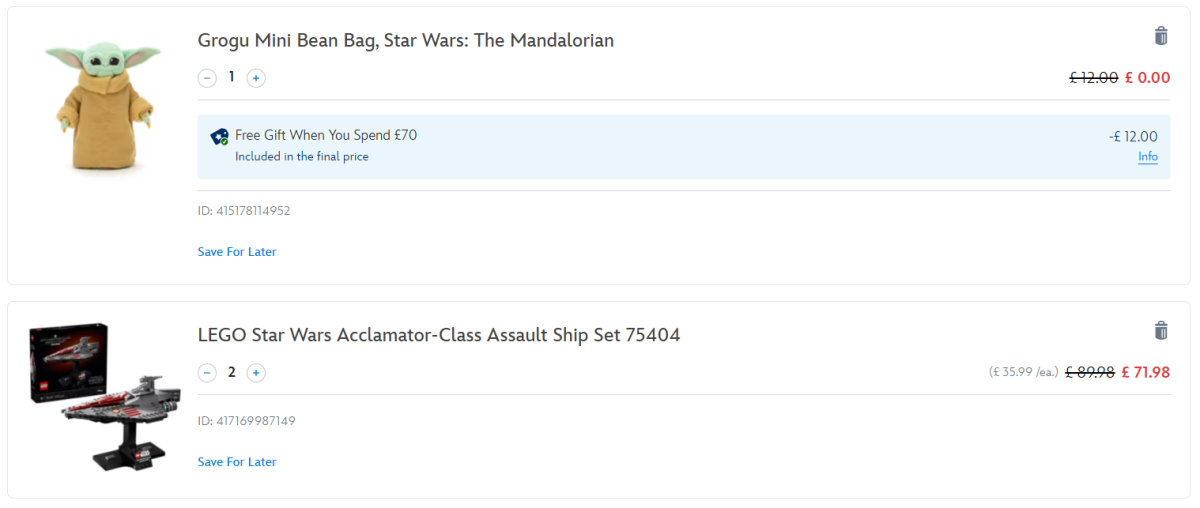Click the LEGO set discounted price £71.98

(x=1145, y=372)
